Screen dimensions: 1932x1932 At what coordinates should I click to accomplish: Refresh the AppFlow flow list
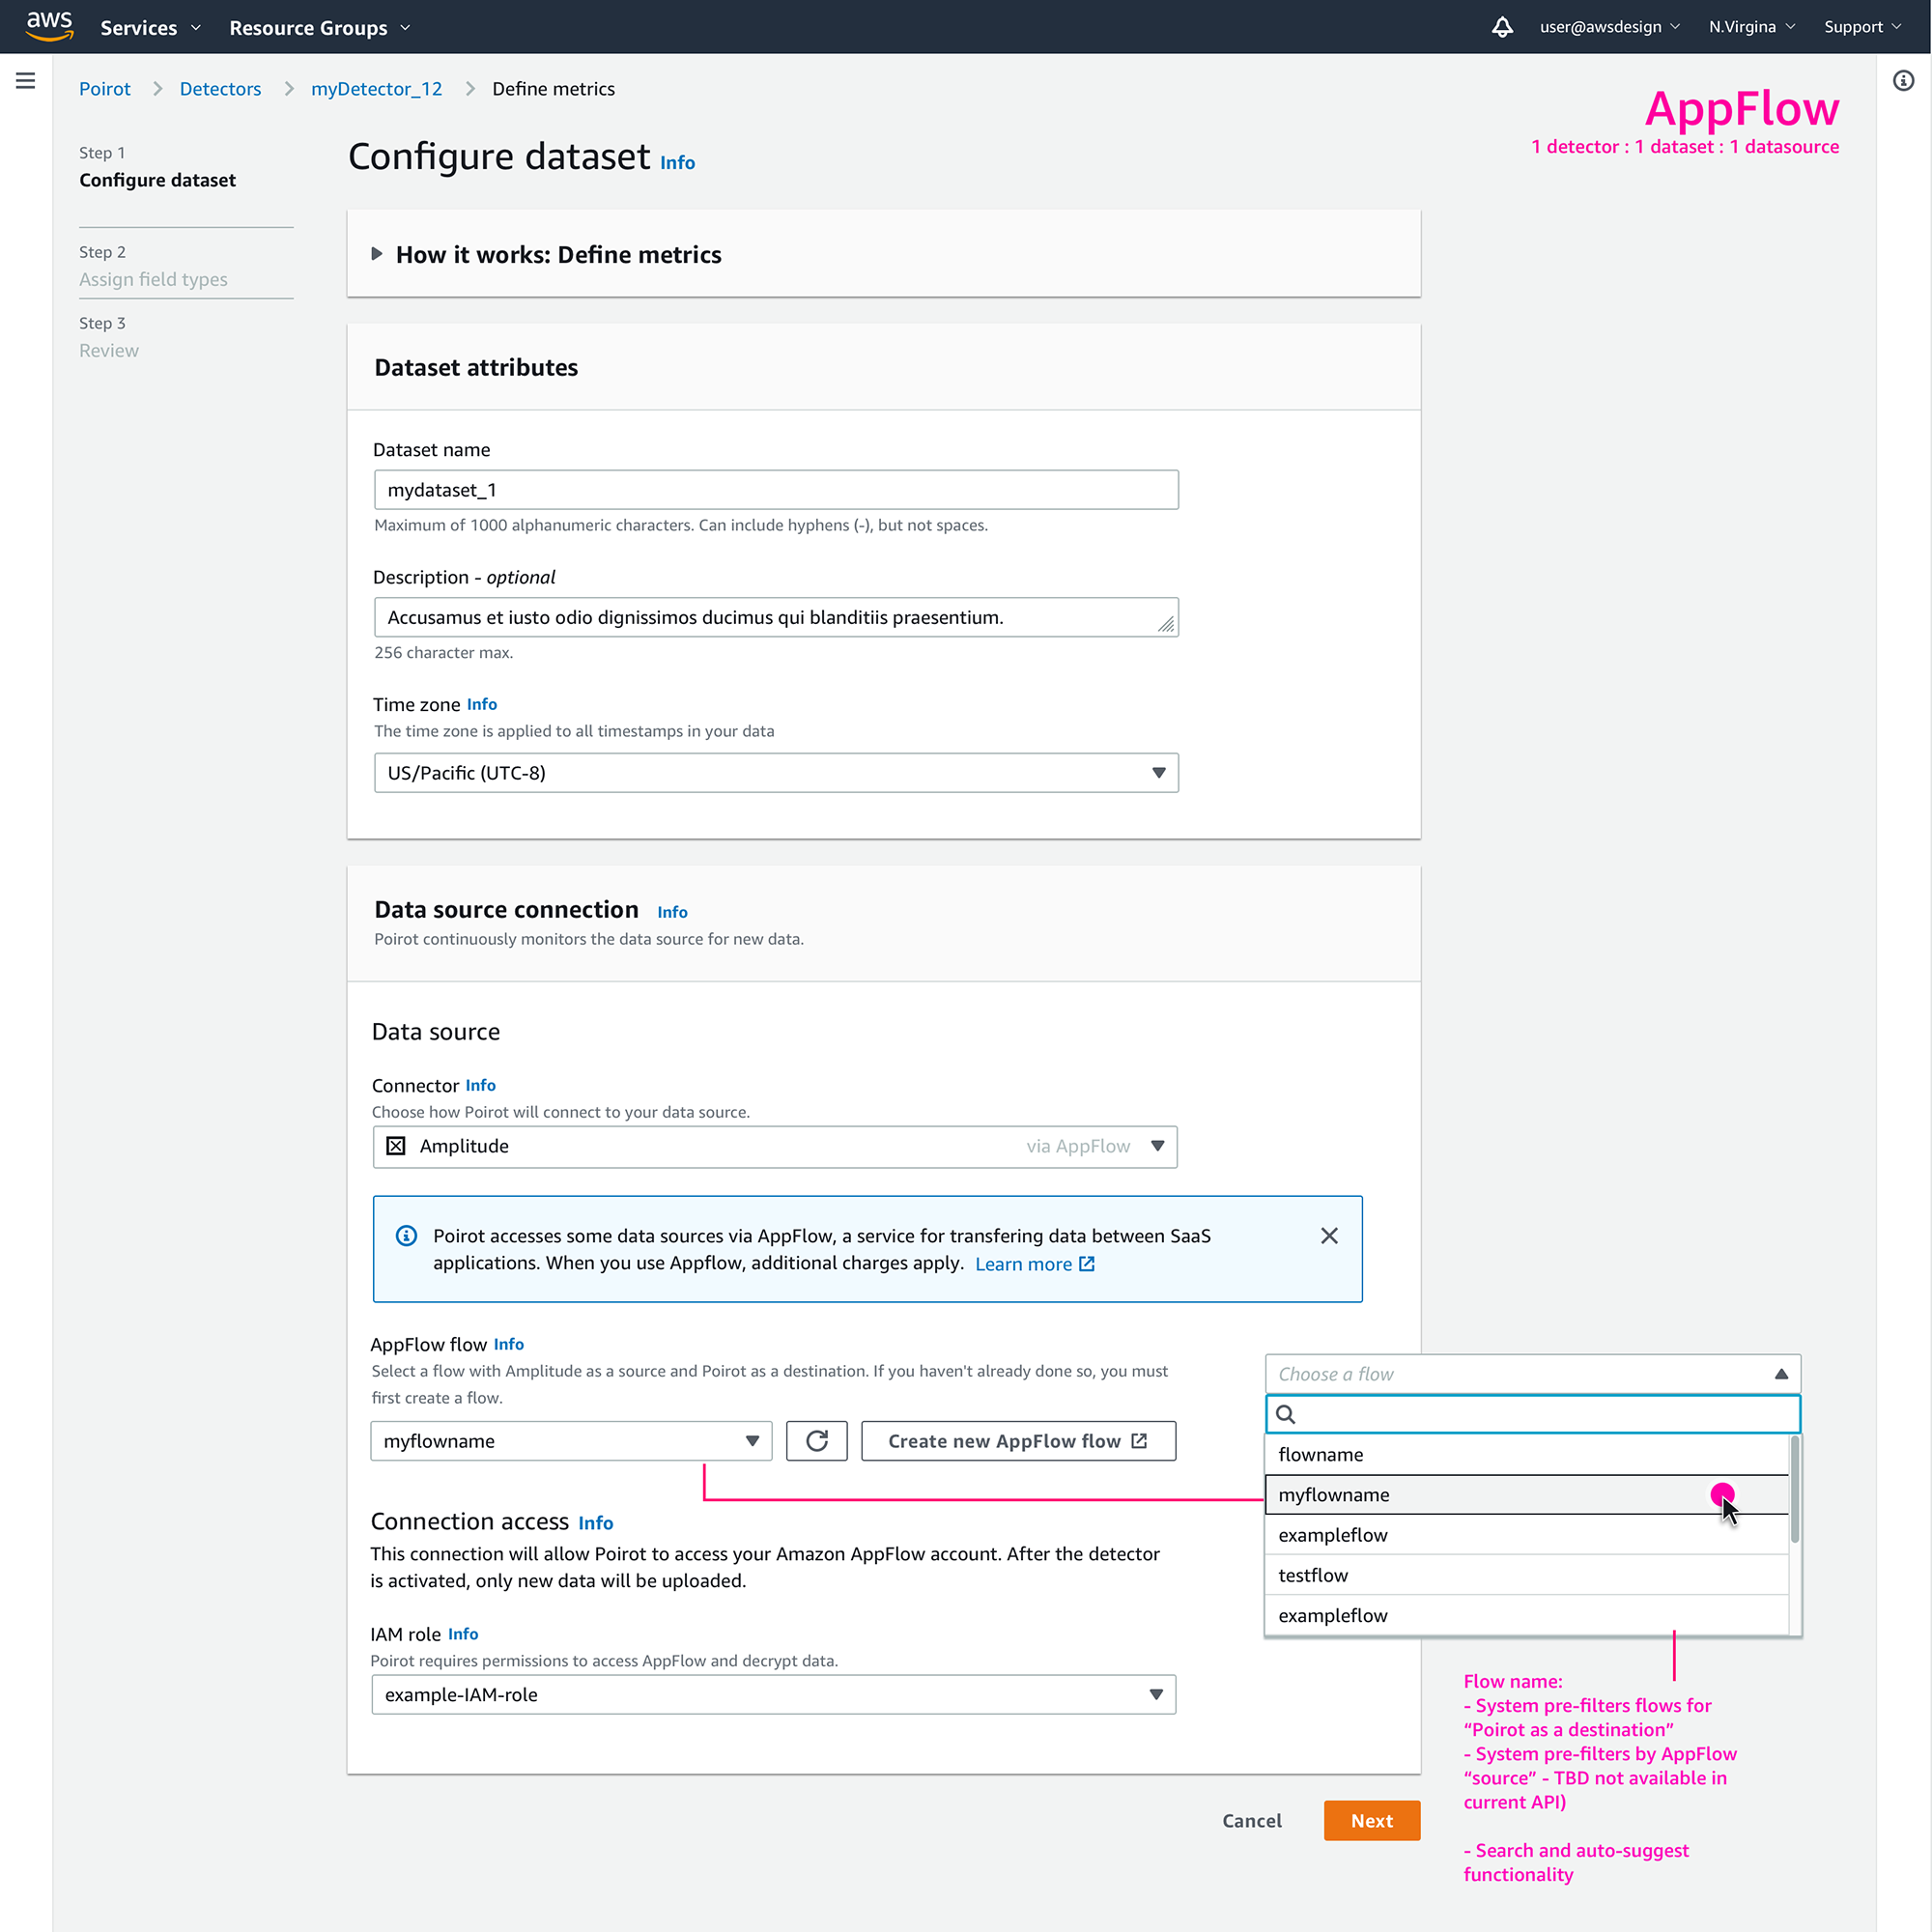point(817,1441)
